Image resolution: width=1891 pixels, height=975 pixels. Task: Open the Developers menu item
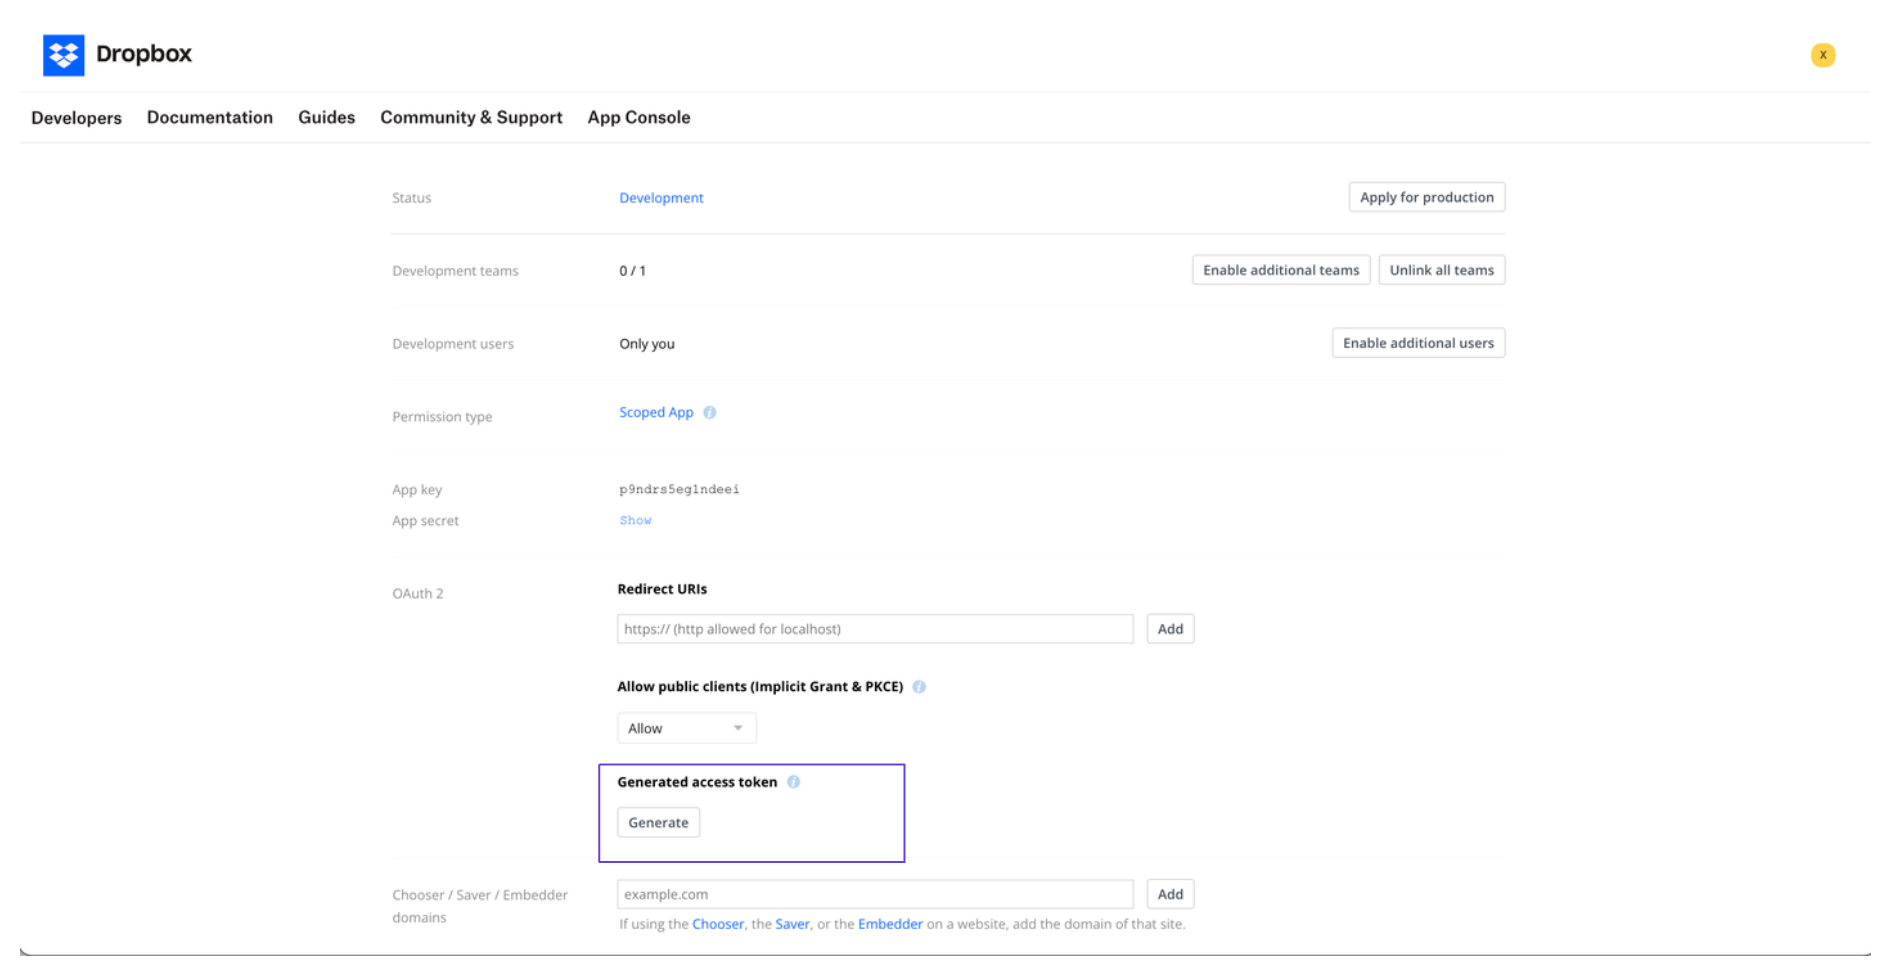click(x=76, y=118)
